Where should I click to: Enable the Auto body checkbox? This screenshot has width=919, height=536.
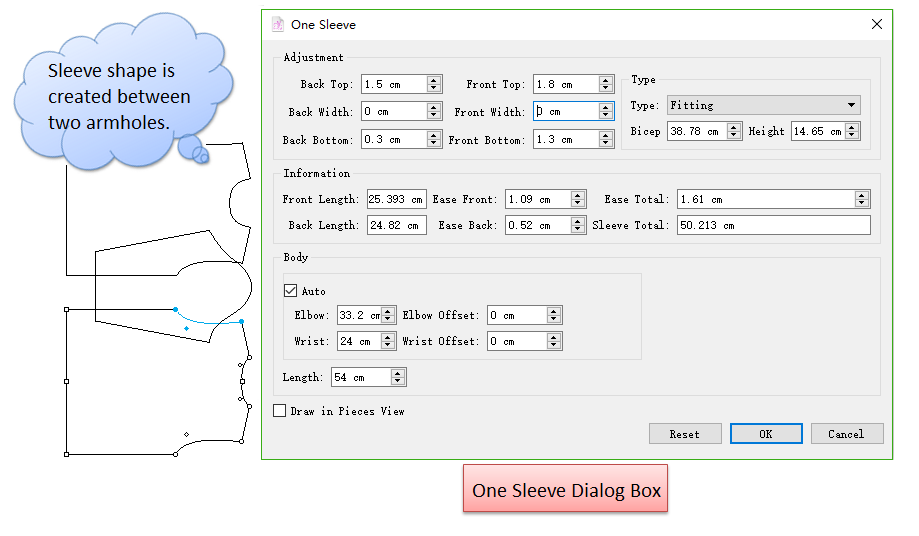coord(291,291)
